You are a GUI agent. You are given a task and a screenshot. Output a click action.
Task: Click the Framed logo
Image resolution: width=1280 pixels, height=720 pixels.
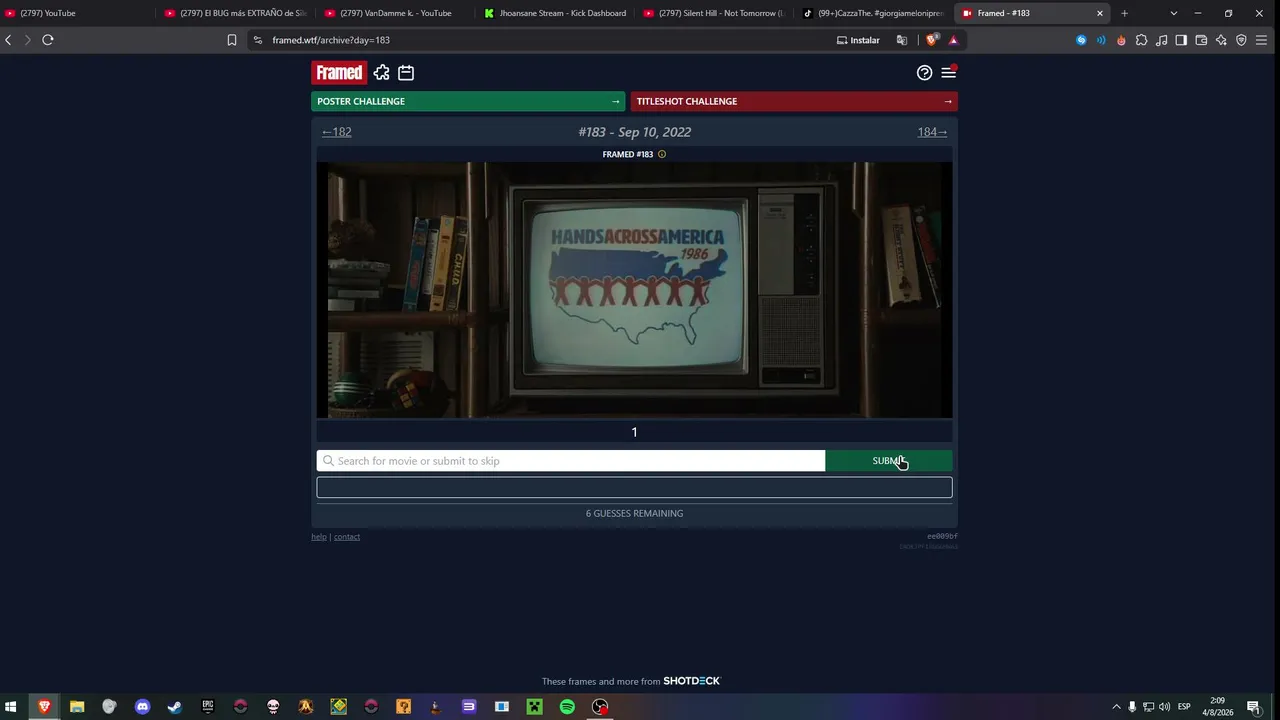pyautogui.click(x=339, y=72)
